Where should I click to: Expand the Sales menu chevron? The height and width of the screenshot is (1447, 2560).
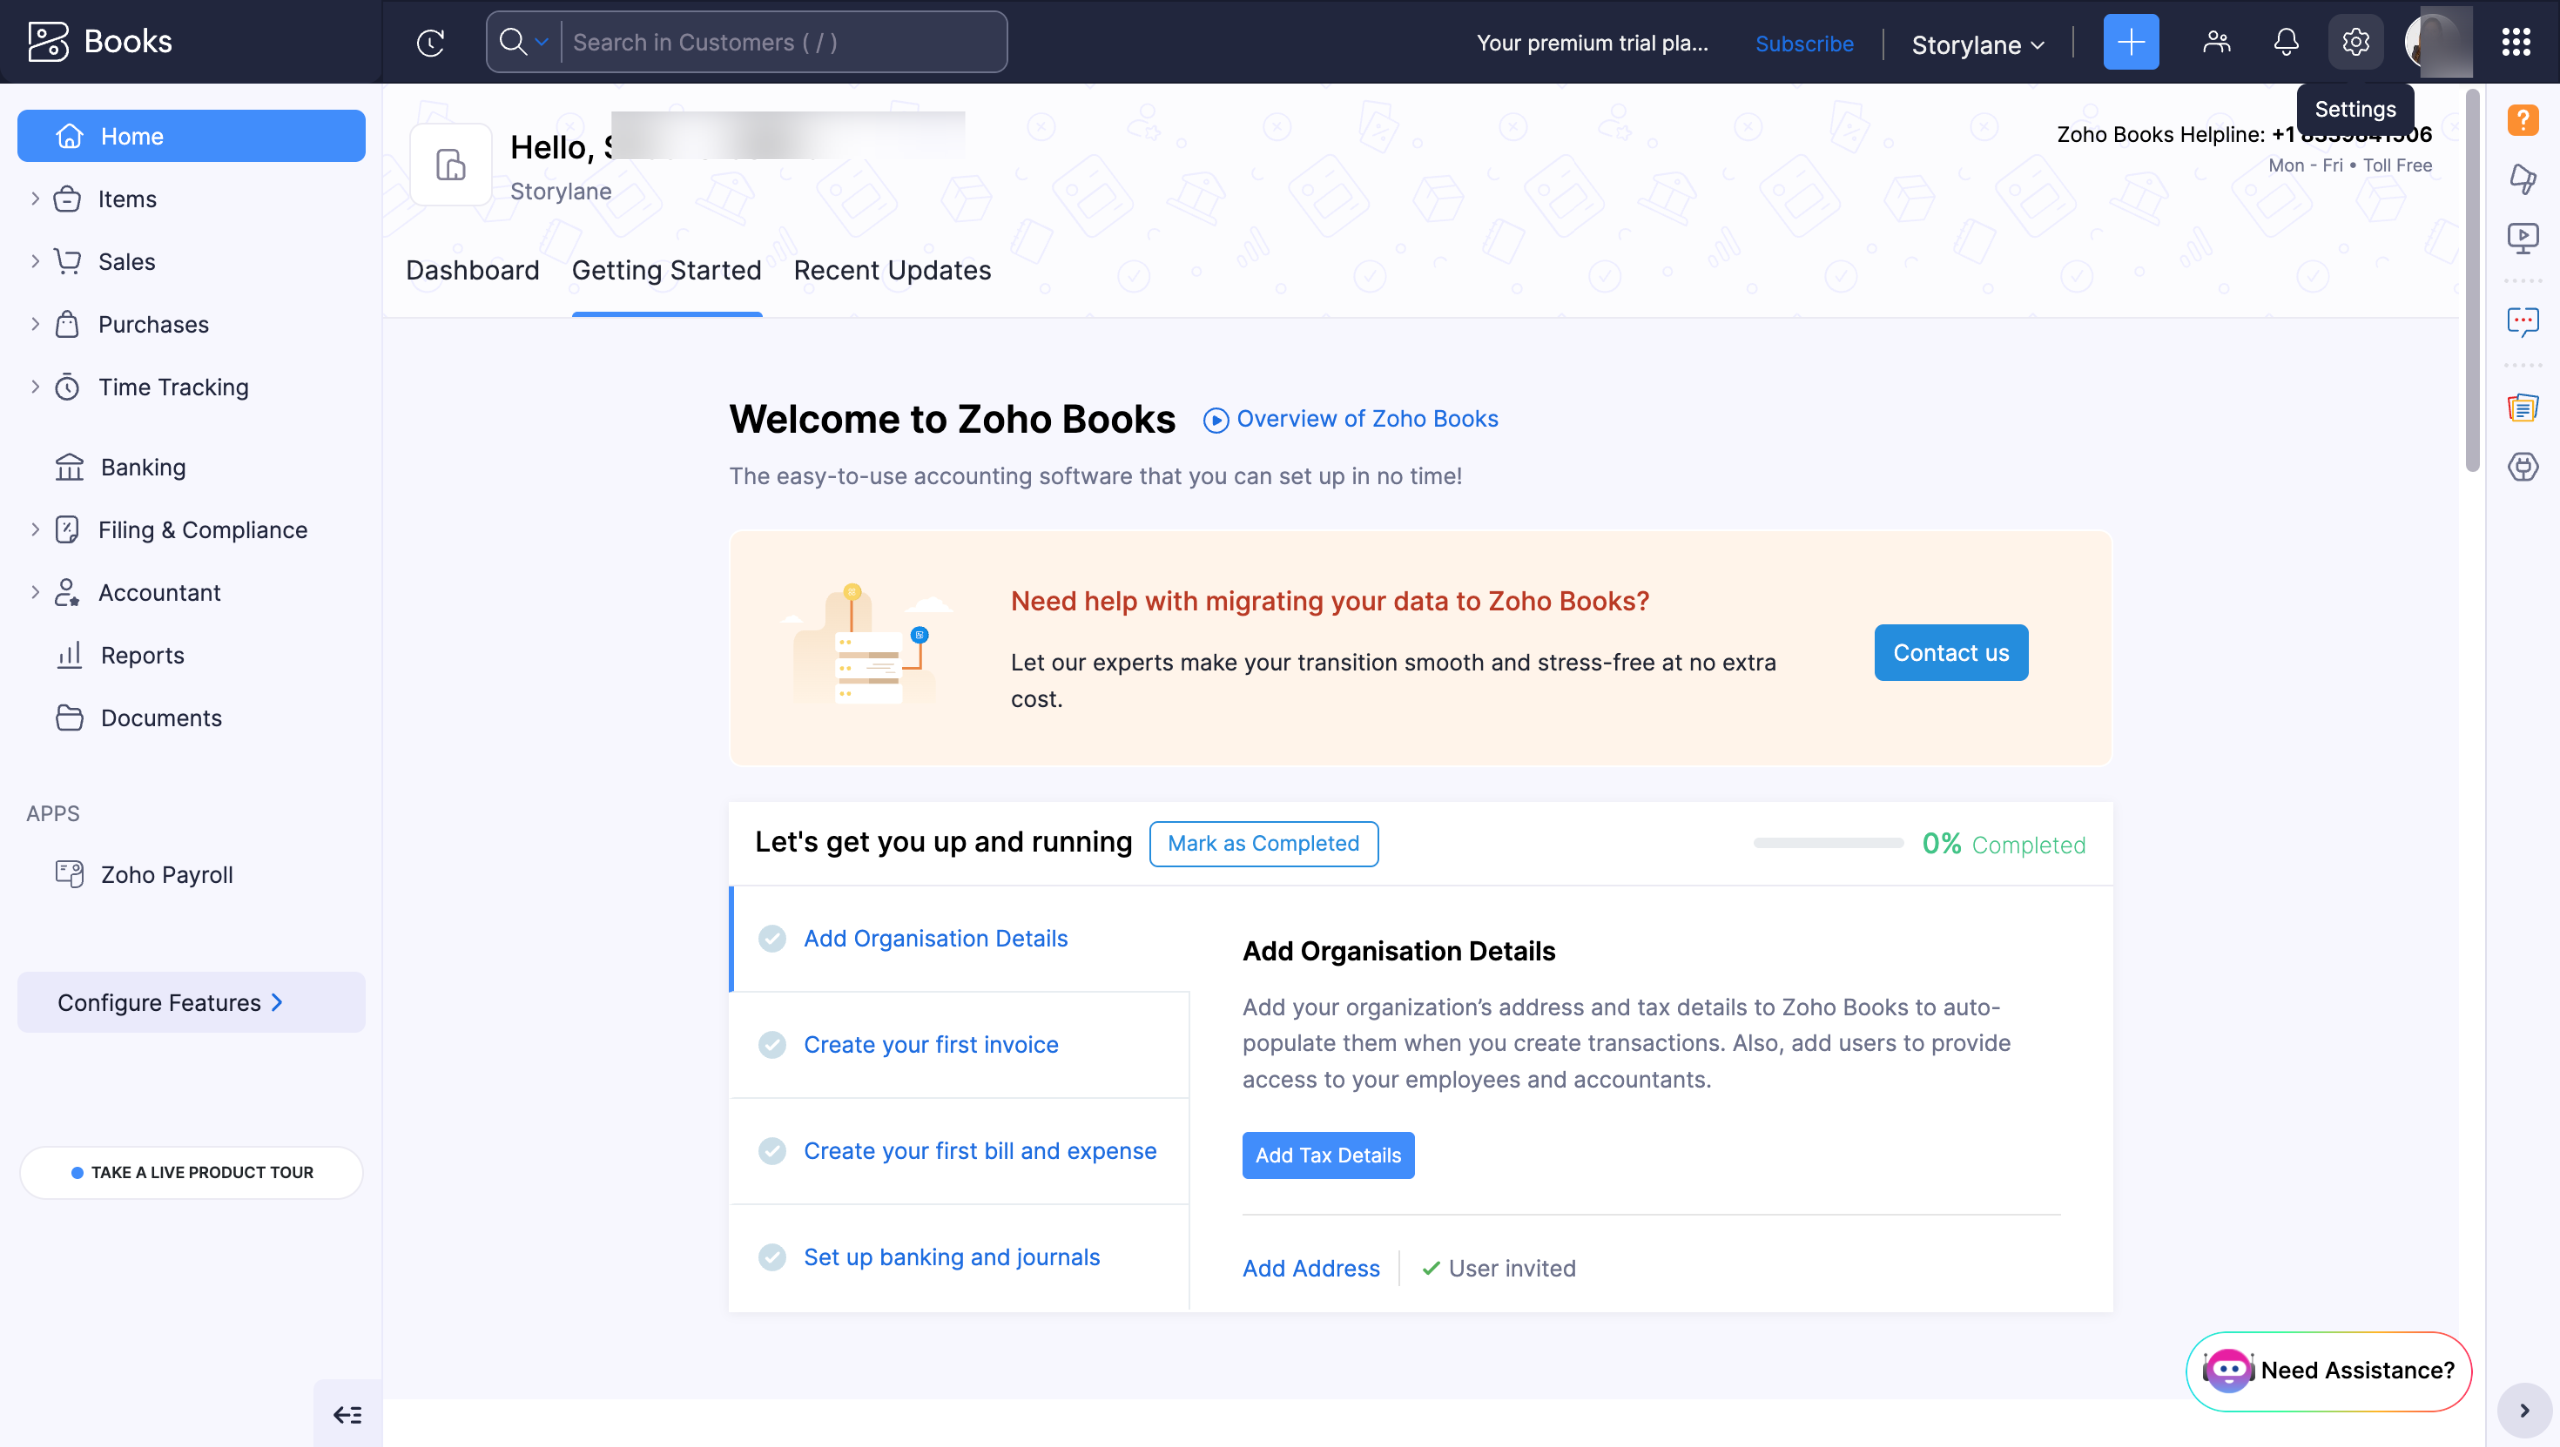tap(35, 261)
